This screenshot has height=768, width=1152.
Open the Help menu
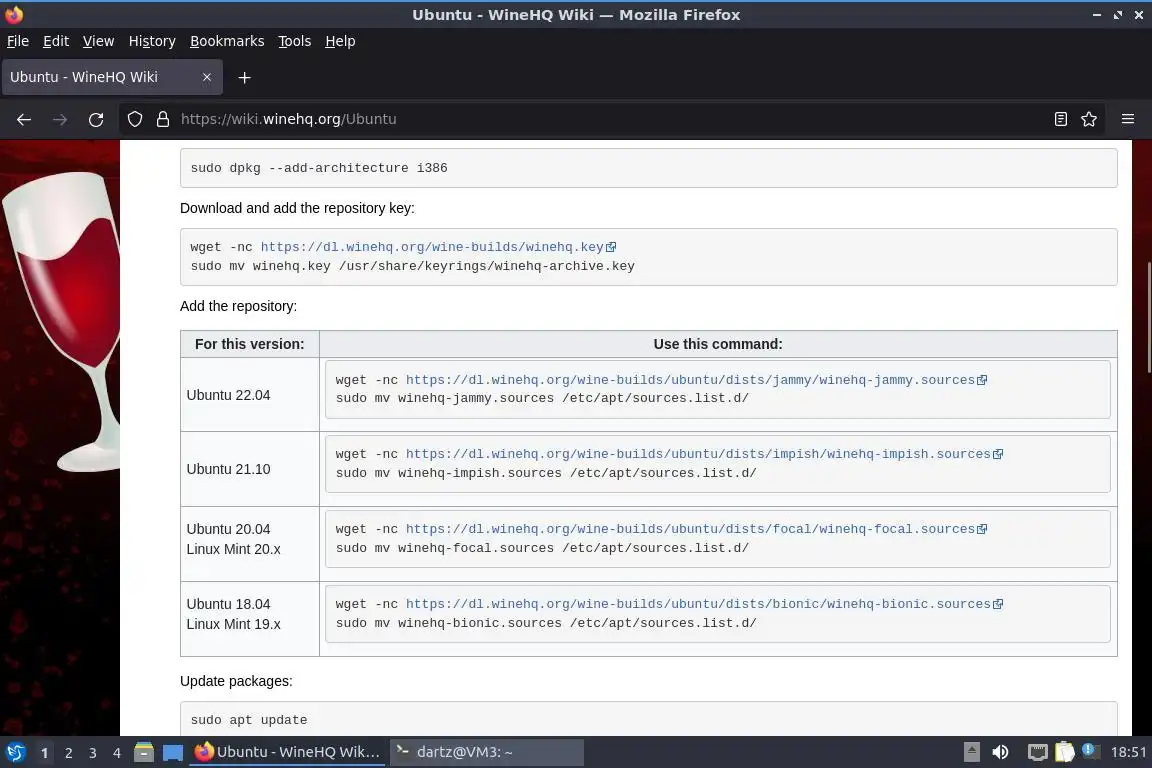tap(340, 41)
